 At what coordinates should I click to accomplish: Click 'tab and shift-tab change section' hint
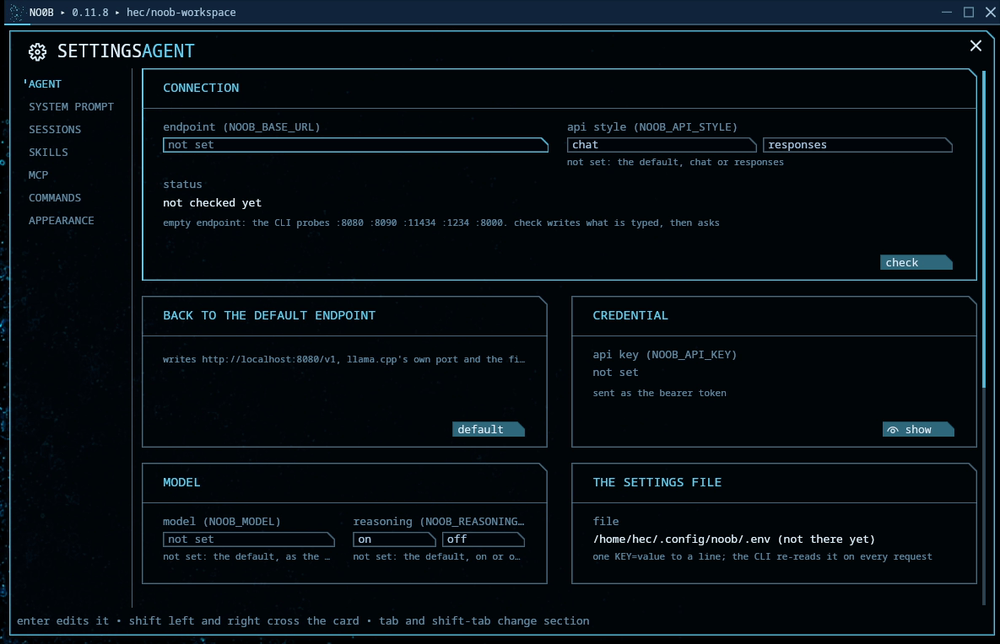click(x=484, y=621)
